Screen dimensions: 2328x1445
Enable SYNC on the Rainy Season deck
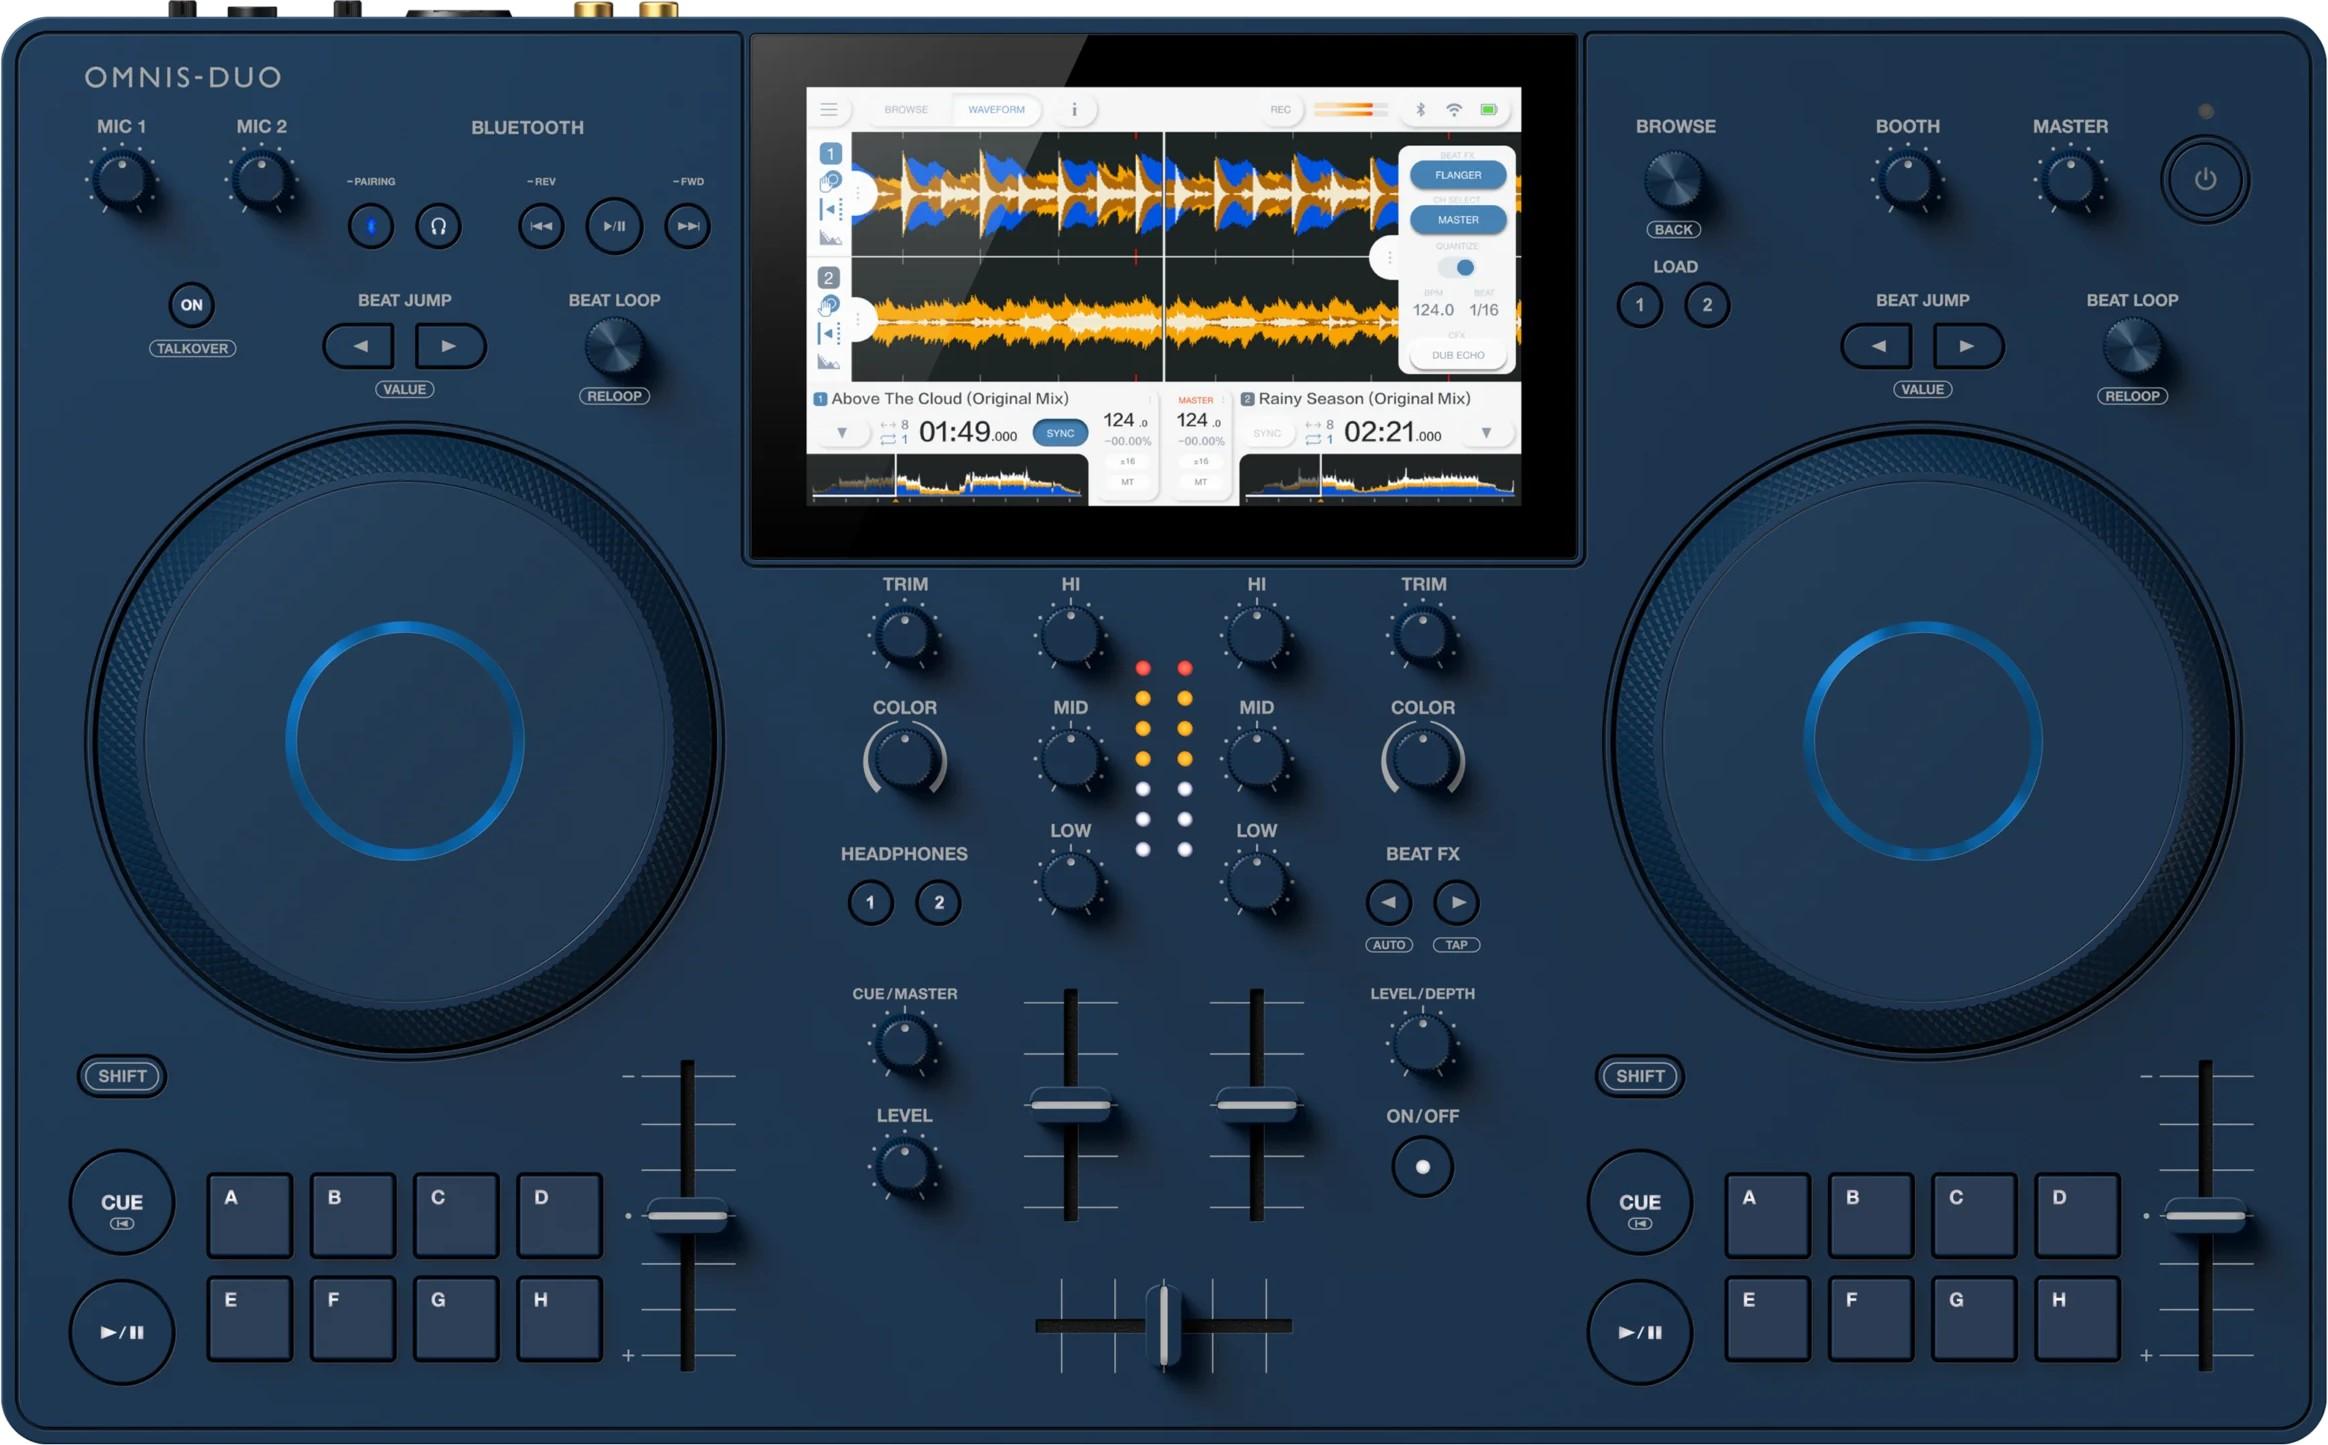click(1267, 434)
